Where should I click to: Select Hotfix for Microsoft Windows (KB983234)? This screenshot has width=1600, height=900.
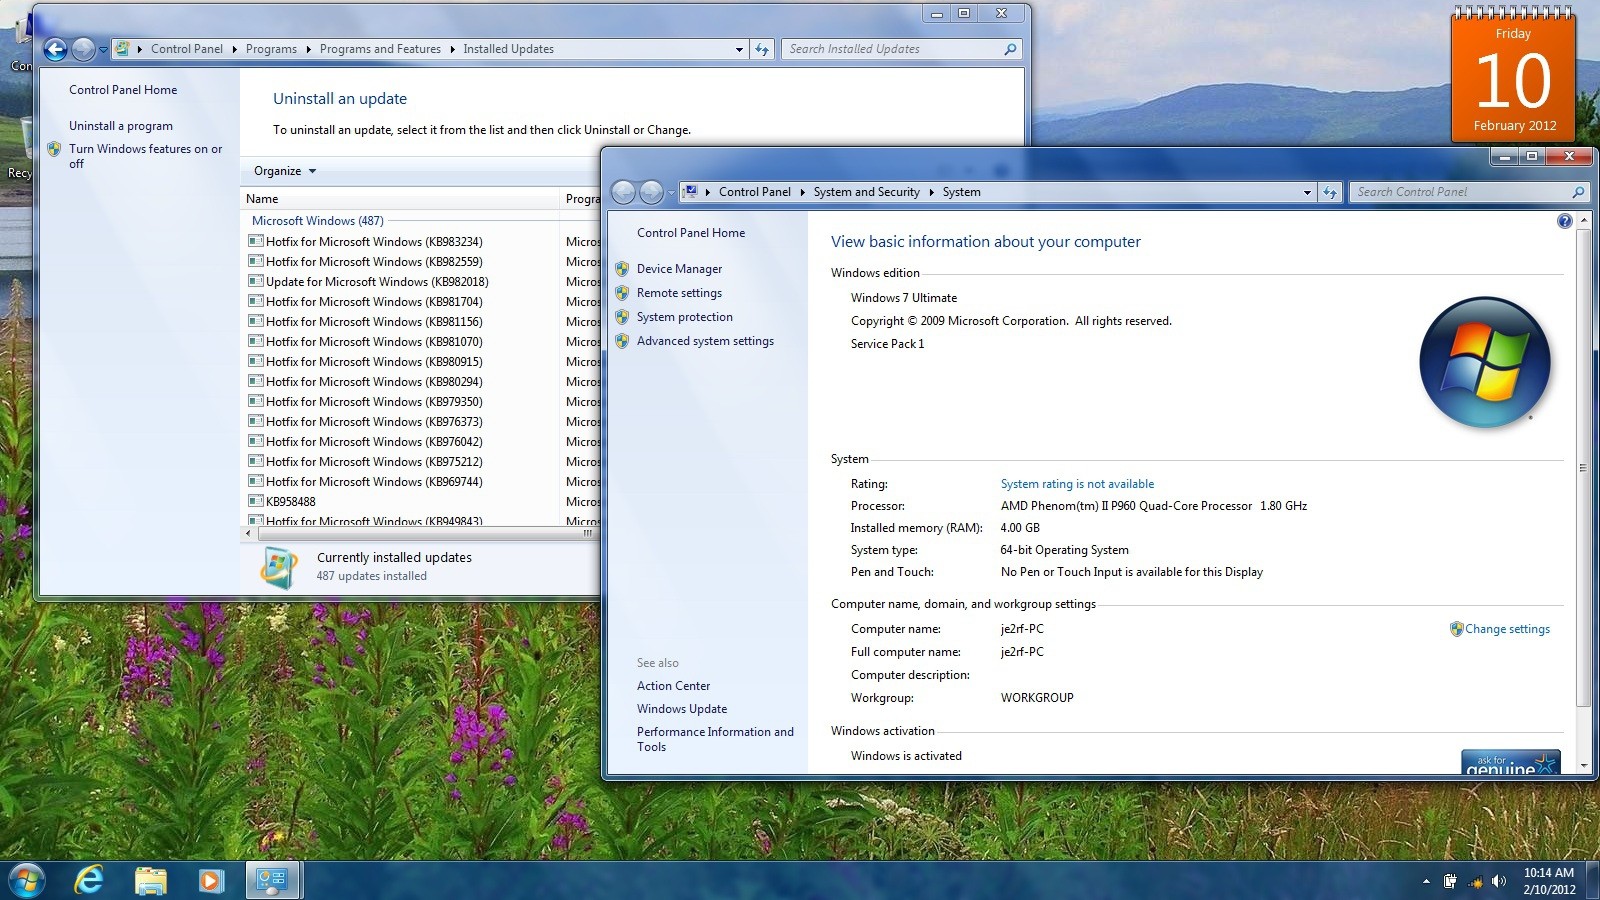coord(374,242)
